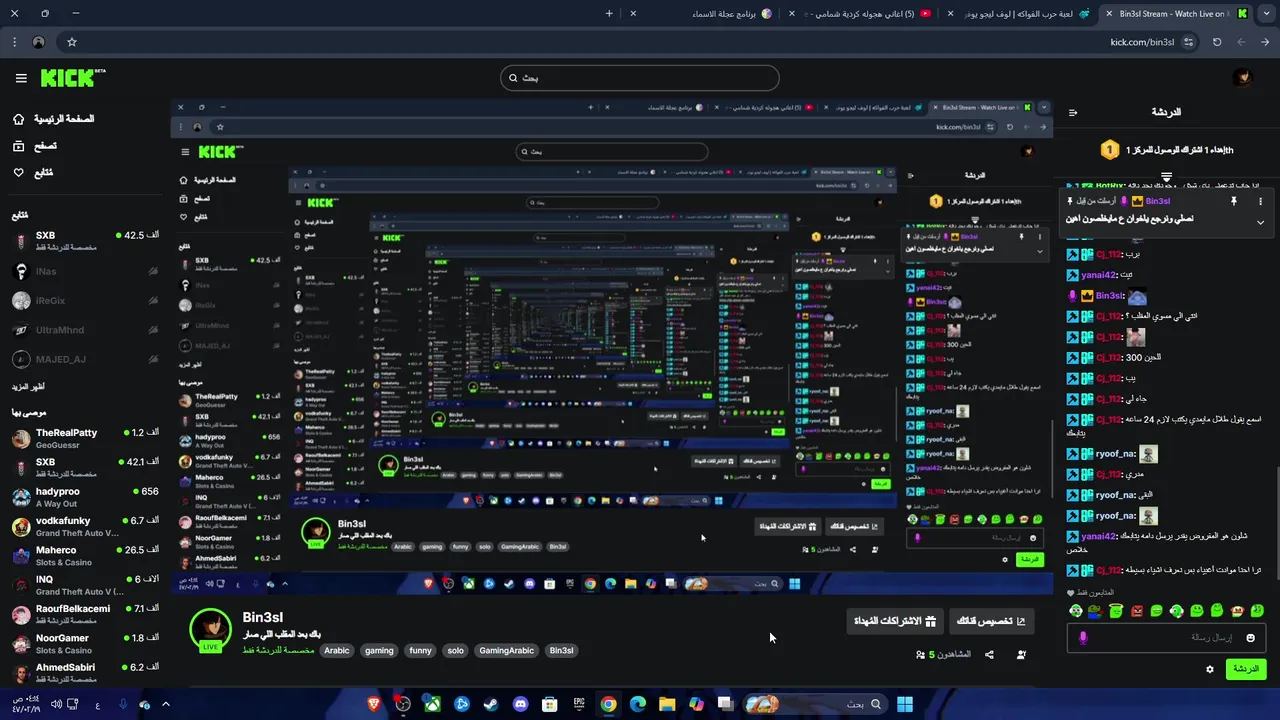Open emoji picker in chat input
This screenshot has height=720, width=1280.
coord(1250,638)
